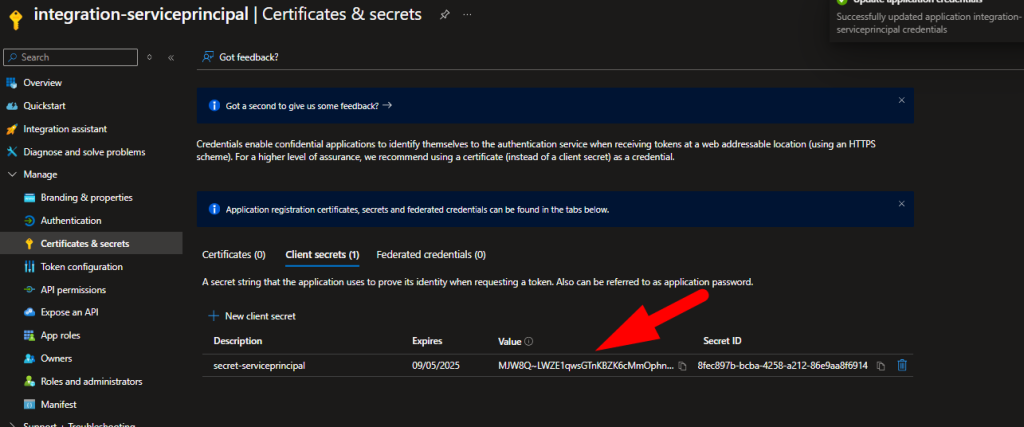Pin the Certificates & secrets page
1024x427 pixels.
coord(444,14)
